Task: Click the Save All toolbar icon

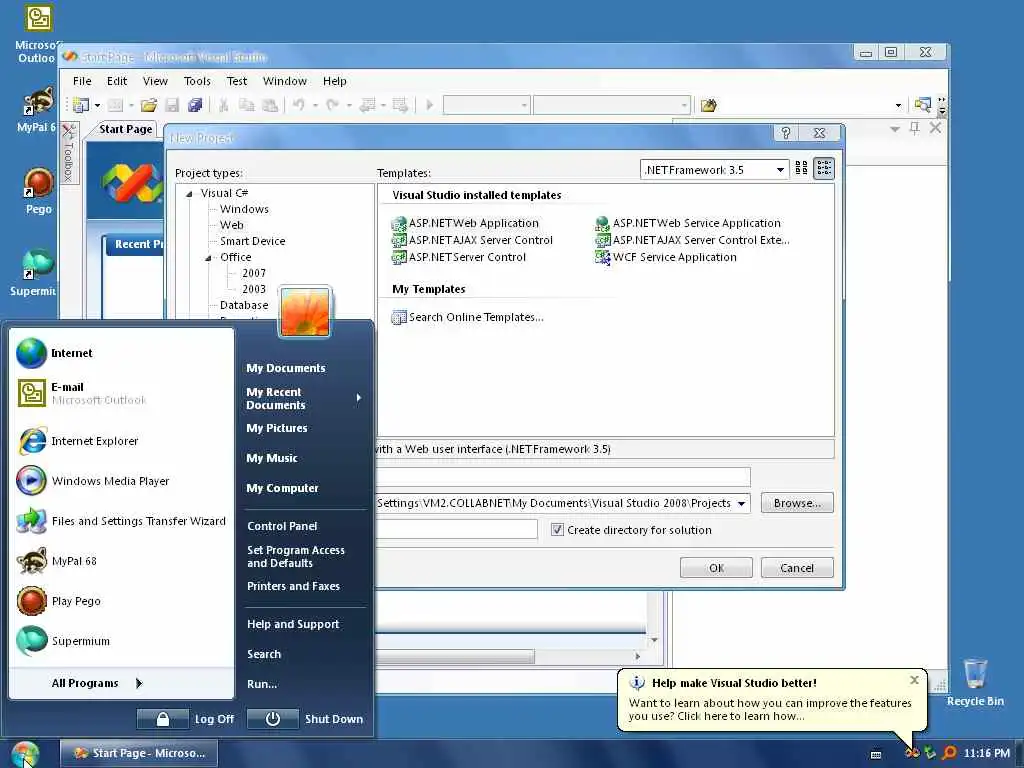Action: 195,104
